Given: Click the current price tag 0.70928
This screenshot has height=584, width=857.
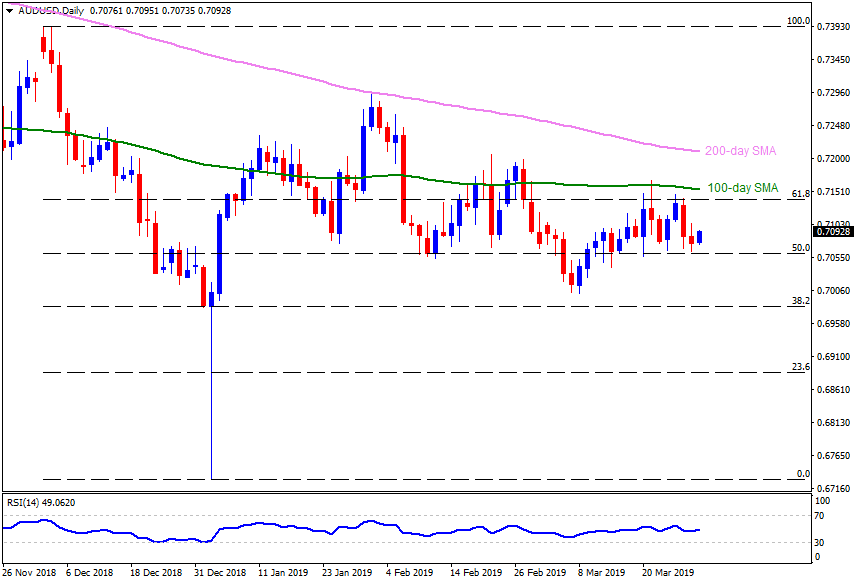Looking at the screenshot, I should point(833,232).
